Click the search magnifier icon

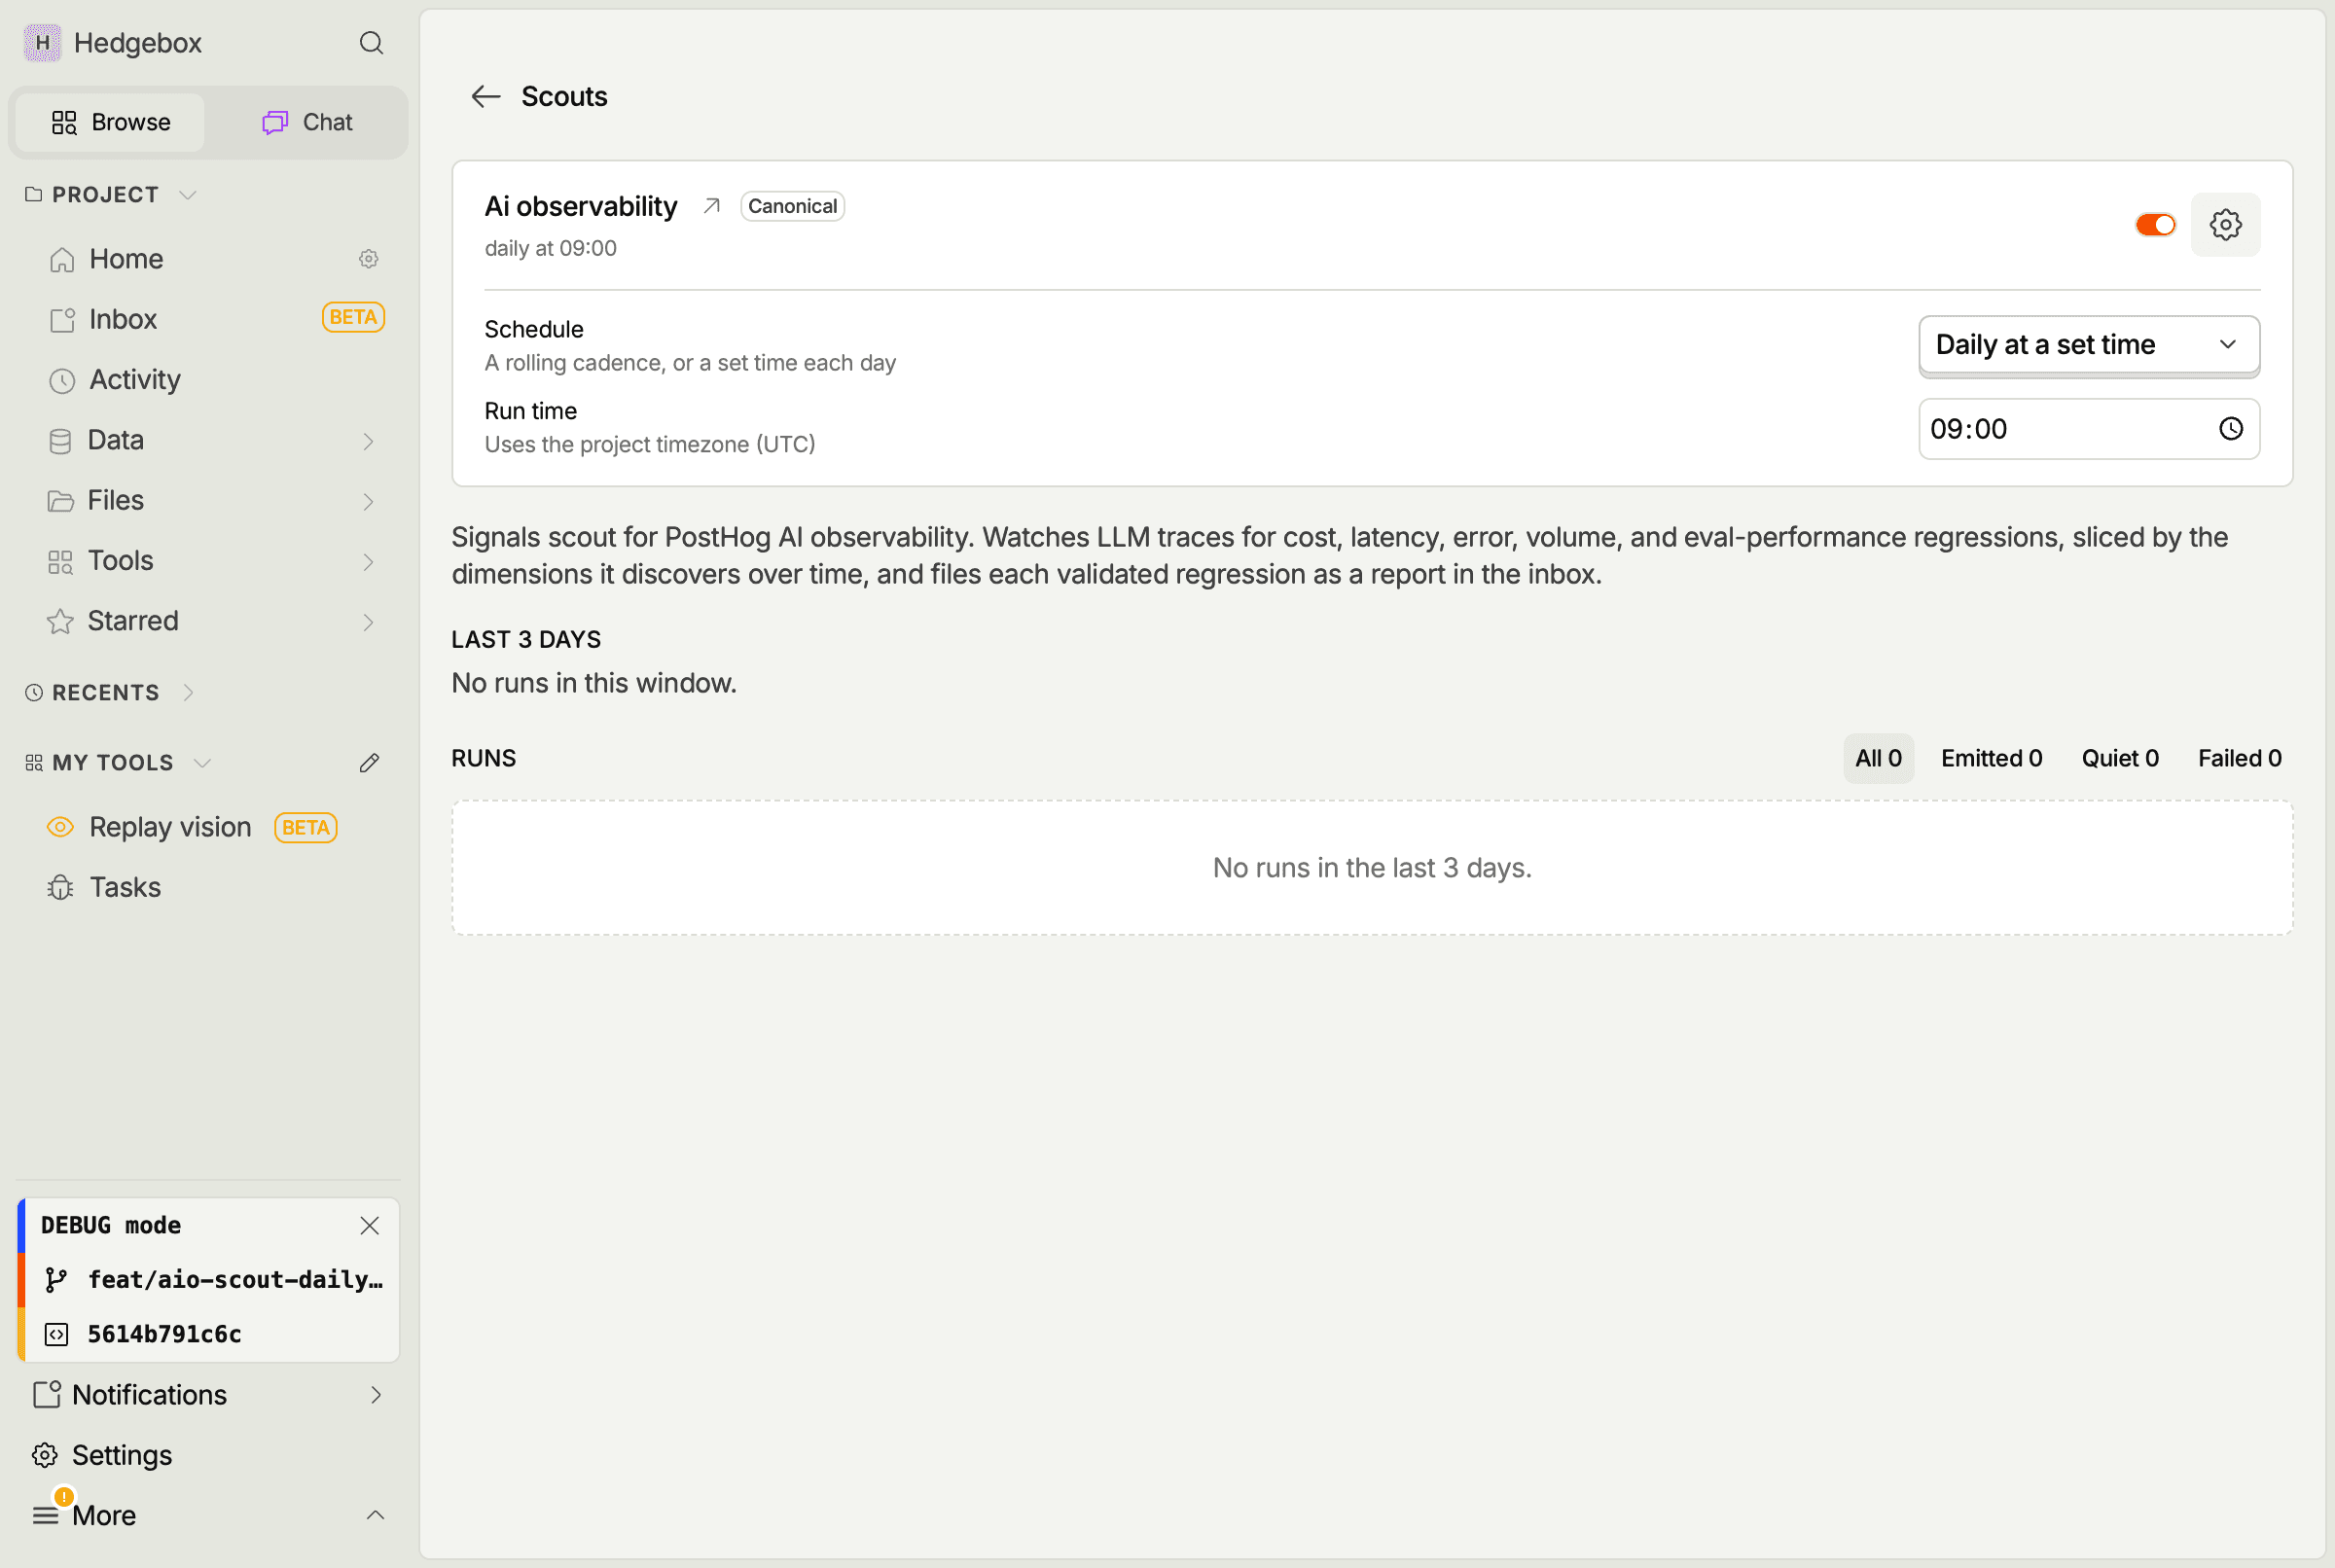371,43
